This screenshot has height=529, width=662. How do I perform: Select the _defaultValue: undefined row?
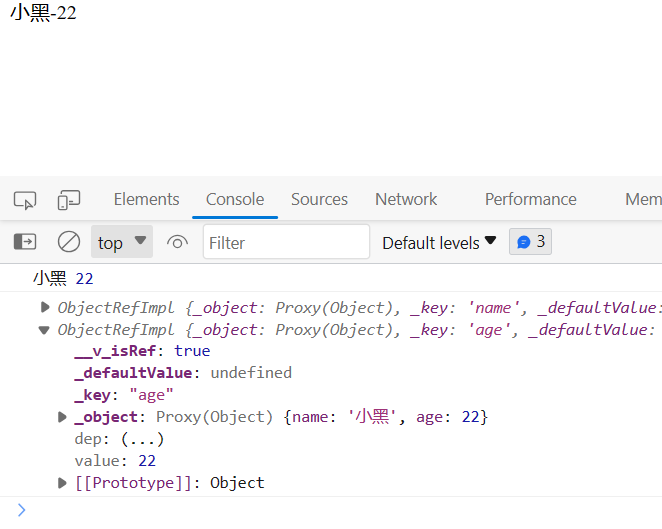183,373
